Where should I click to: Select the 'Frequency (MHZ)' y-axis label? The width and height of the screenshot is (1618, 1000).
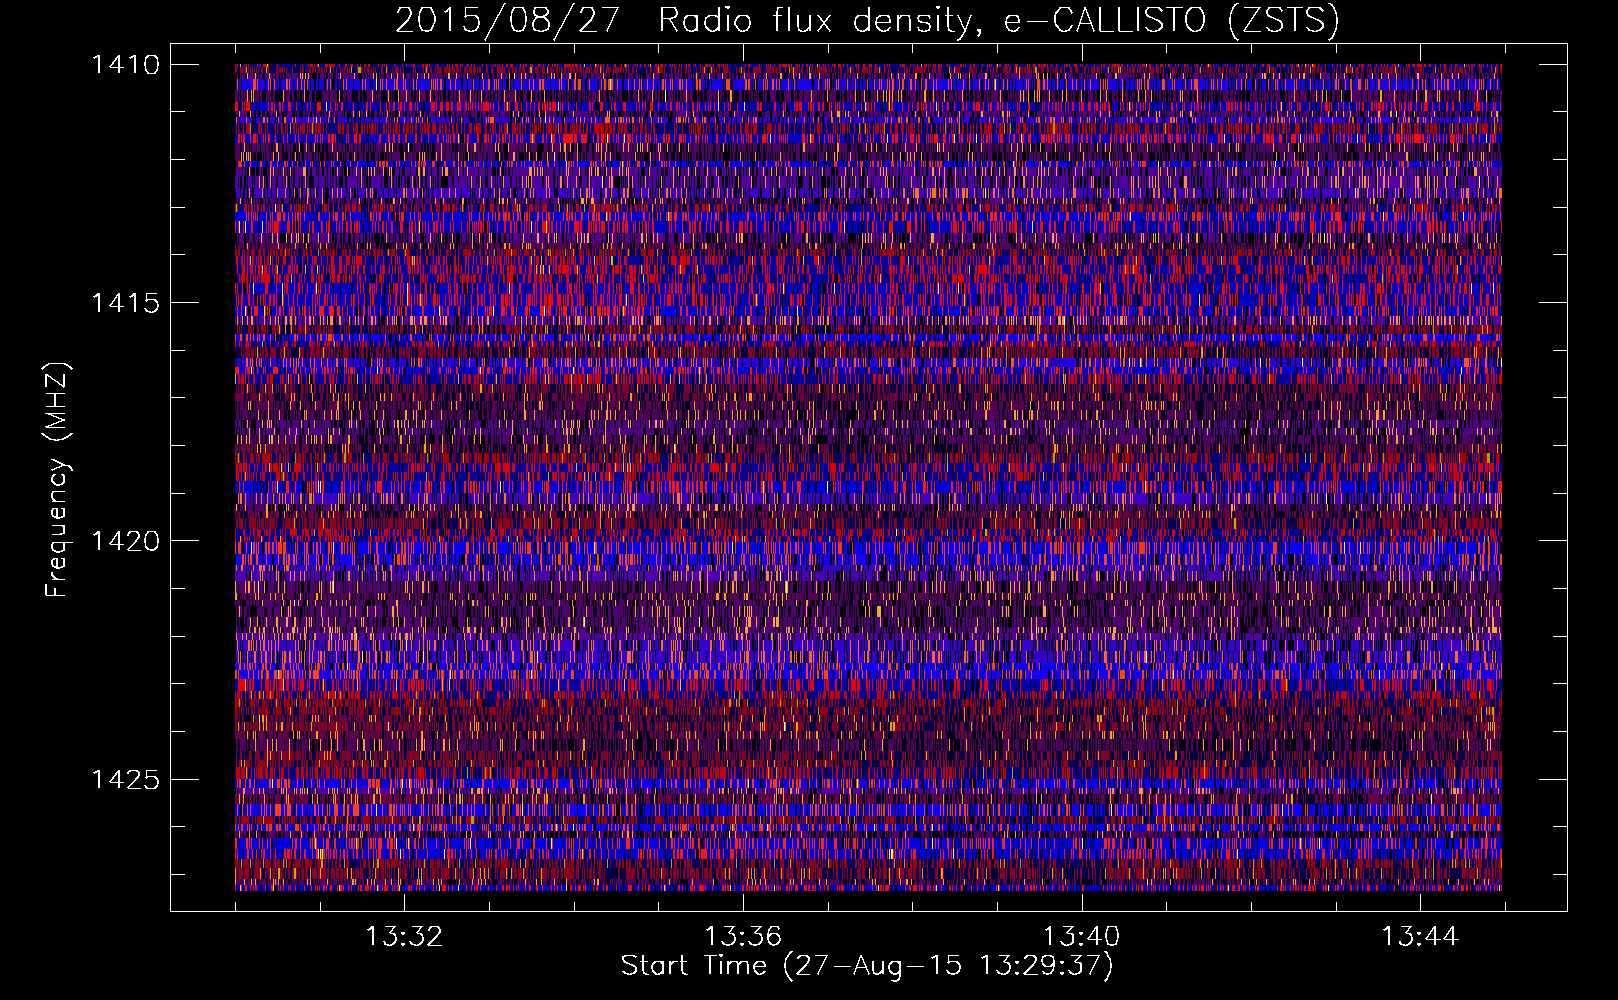(x=57, y=480)
